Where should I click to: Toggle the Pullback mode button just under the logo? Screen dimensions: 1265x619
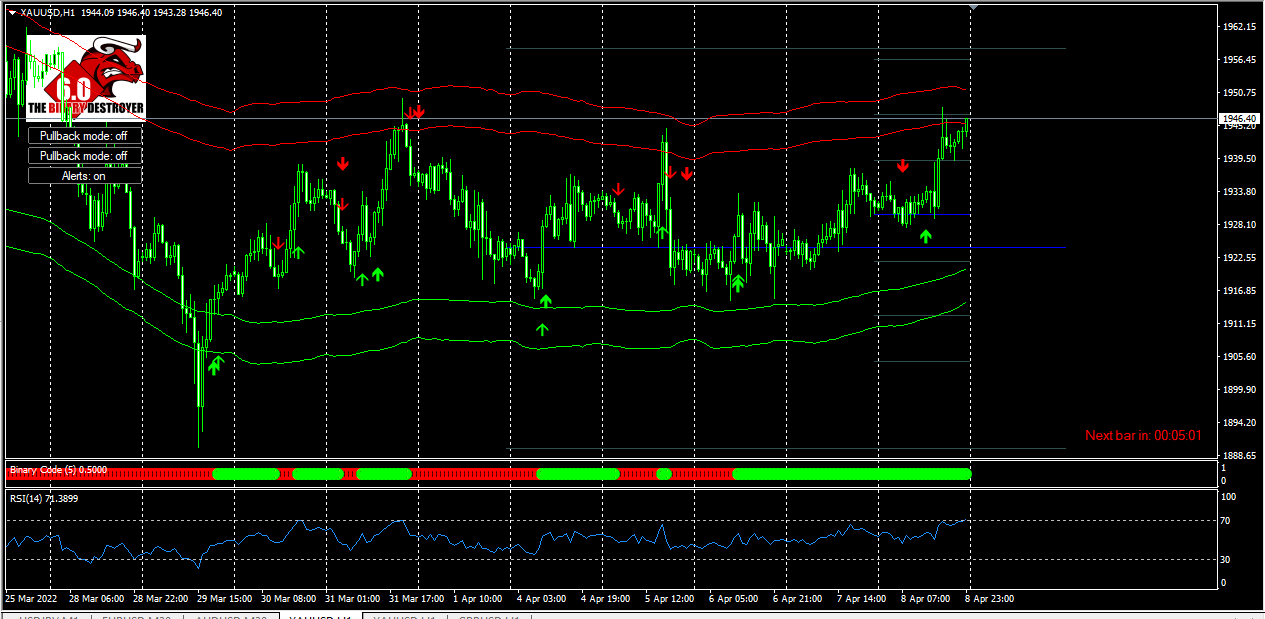85,135
